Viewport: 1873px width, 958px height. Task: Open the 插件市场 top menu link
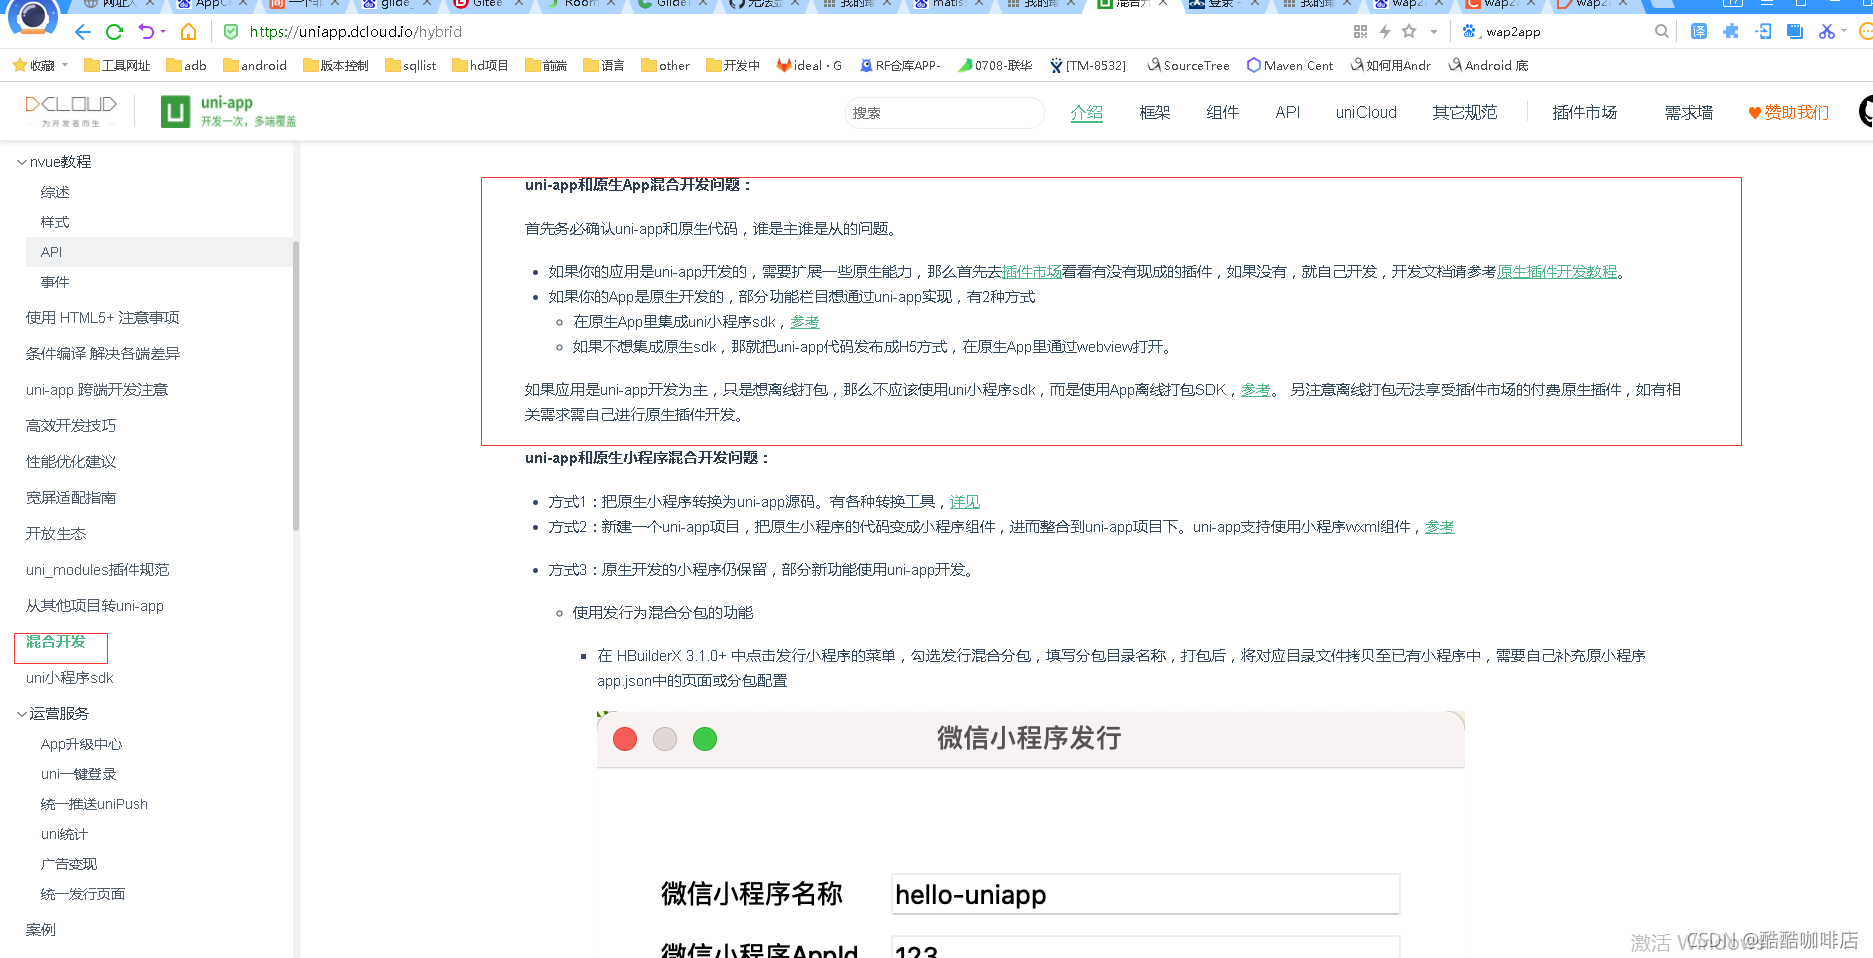(x=1584, y=113)
